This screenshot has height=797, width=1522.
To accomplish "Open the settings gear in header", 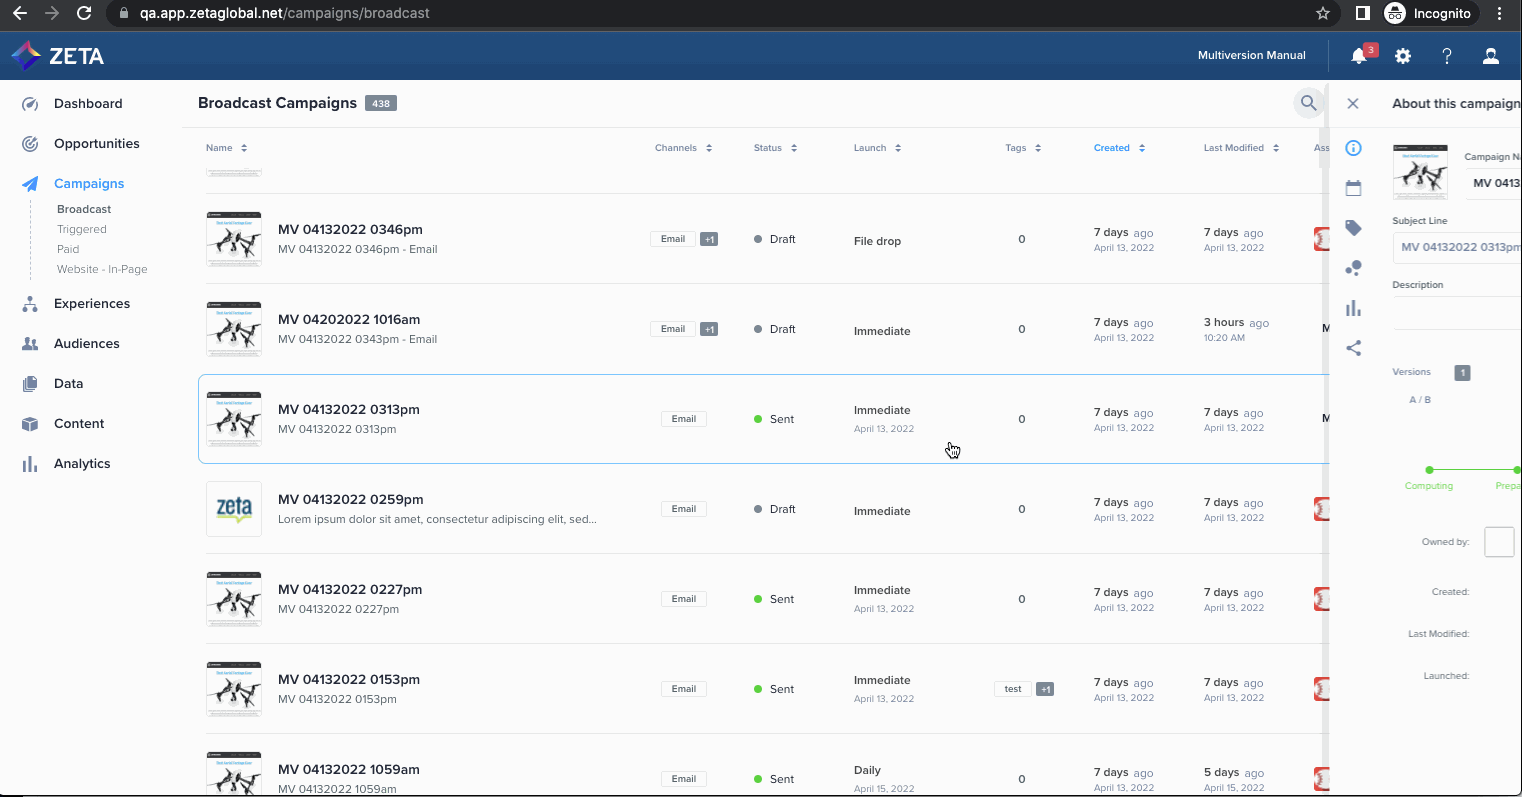I will 1403,56.
